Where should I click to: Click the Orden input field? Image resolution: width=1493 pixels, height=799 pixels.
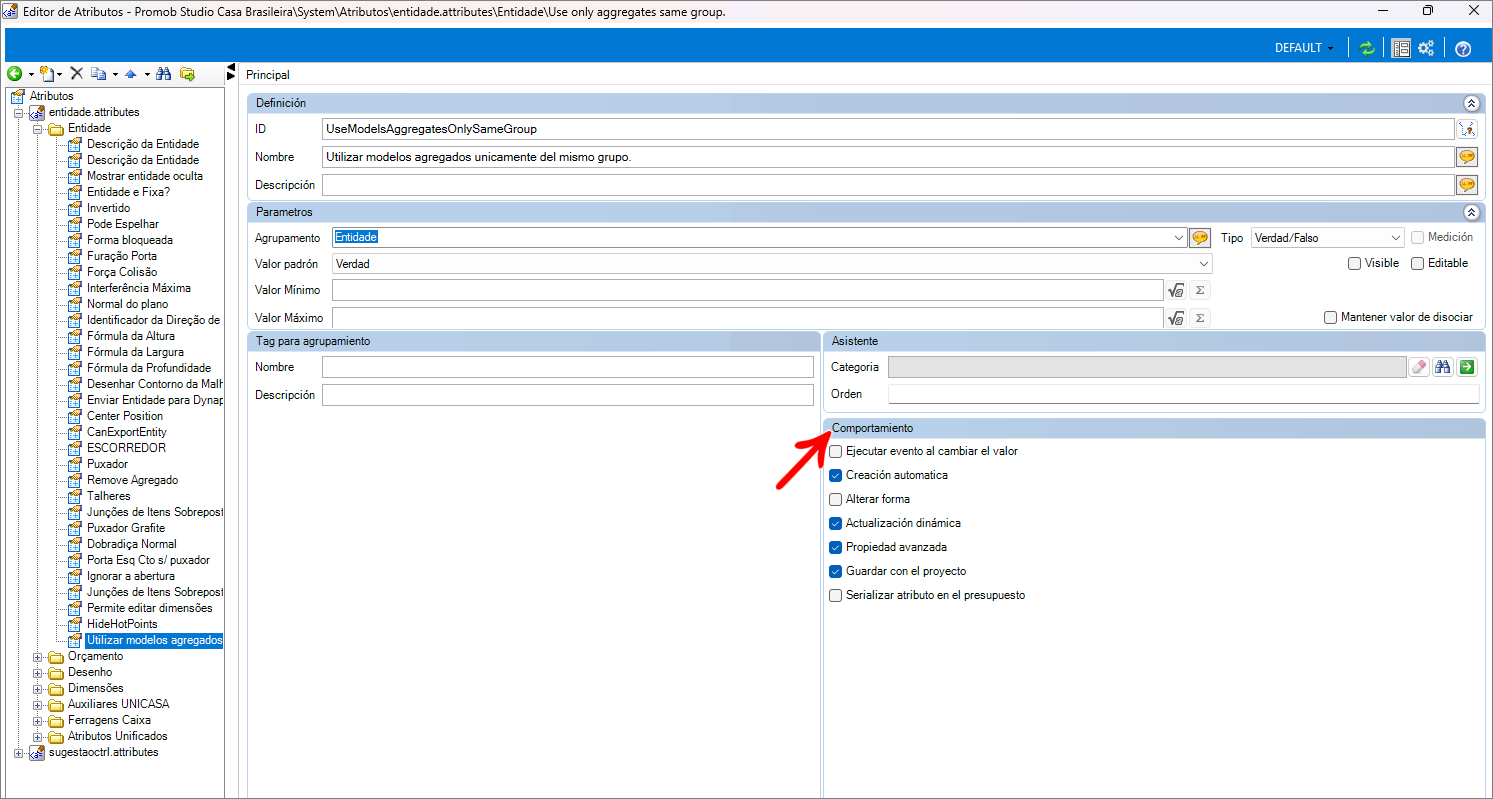point(1182,394)
